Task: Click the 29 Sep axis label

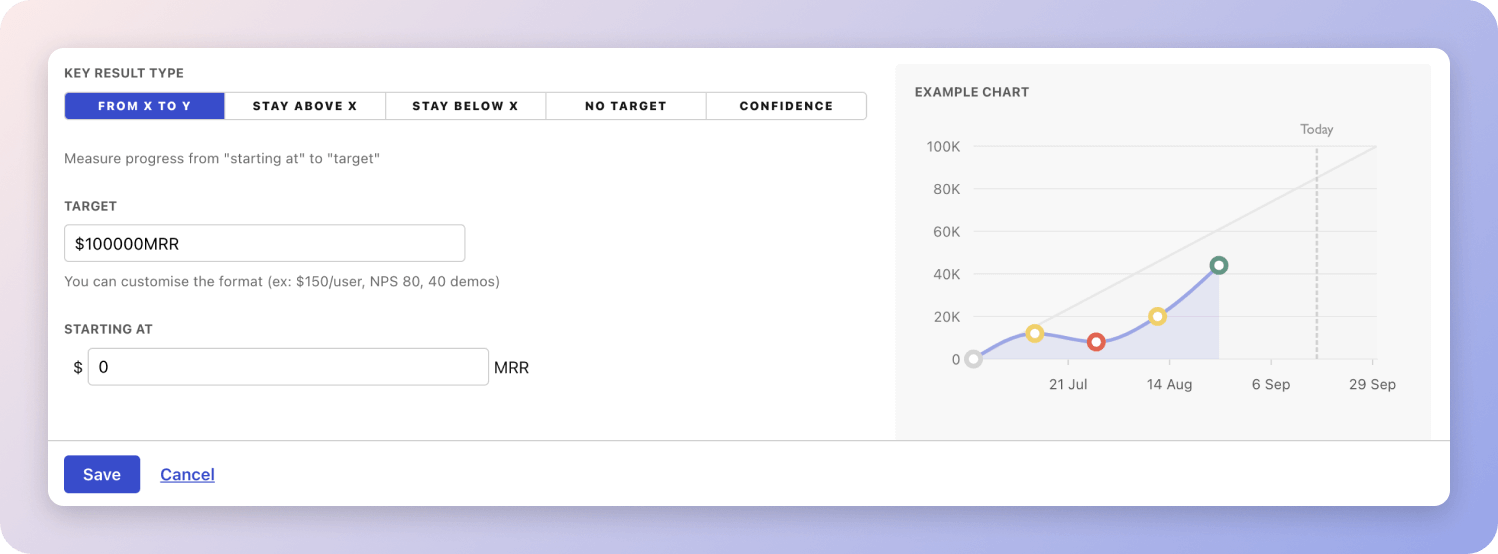Action: (1372, 385)
